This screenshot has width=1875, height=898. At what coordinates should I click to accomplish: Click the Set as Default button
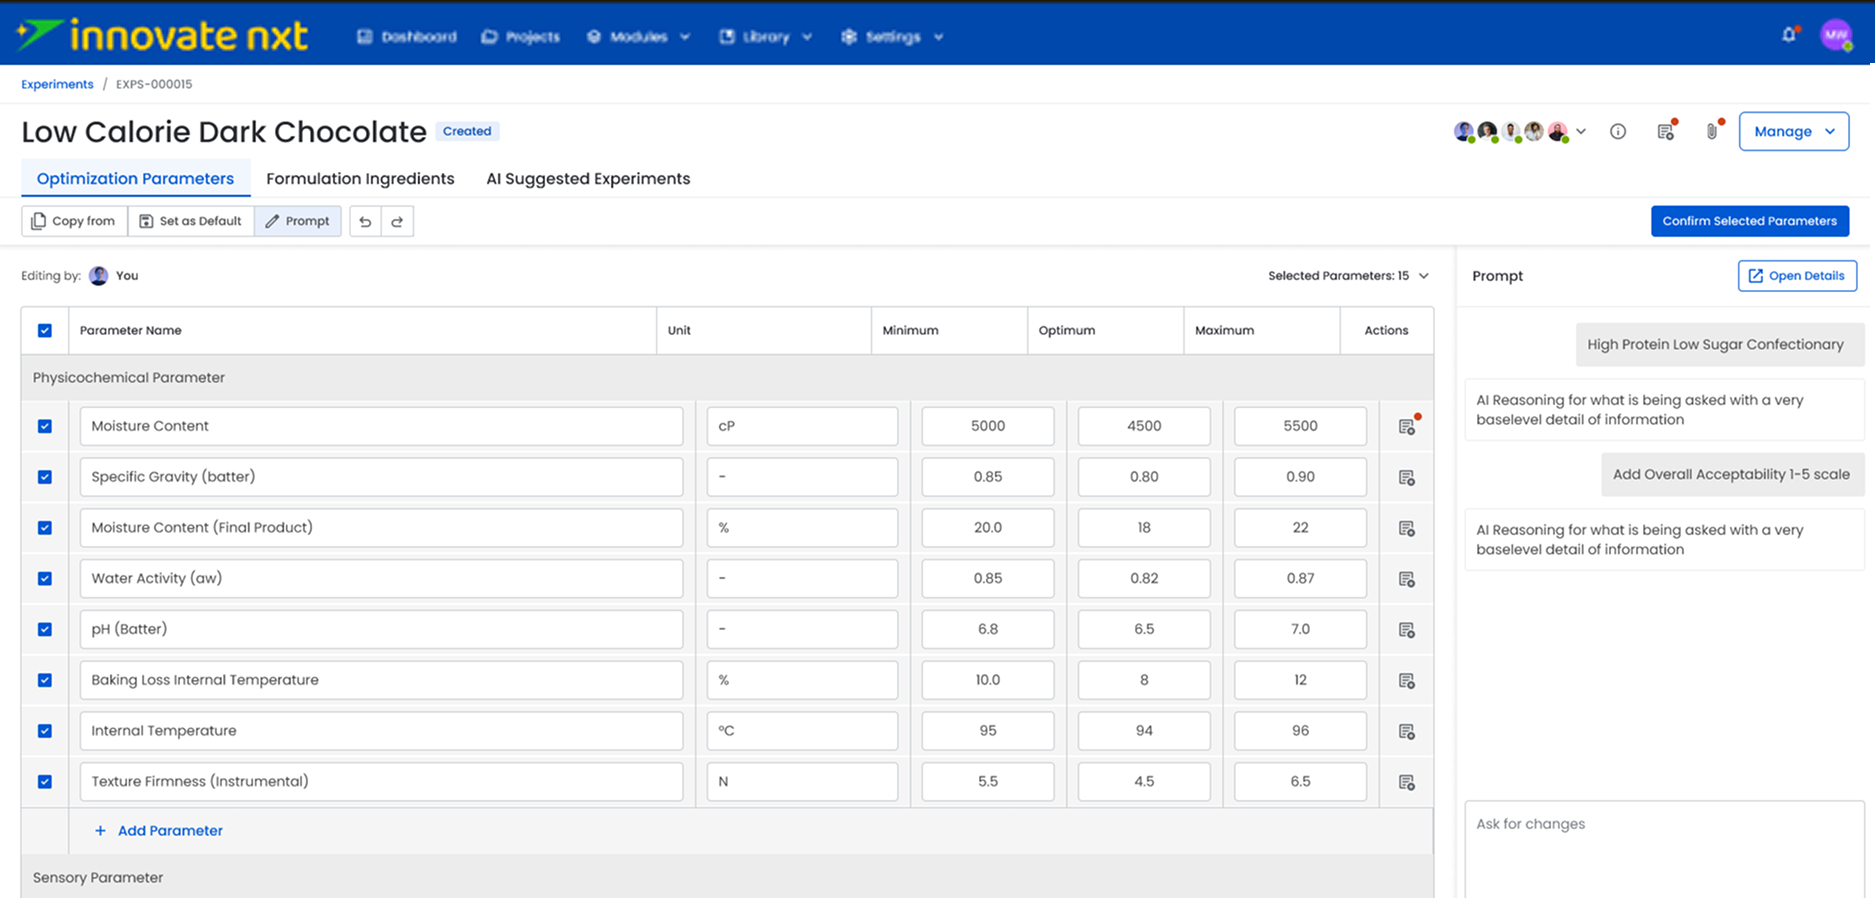[x=191, y=221]
